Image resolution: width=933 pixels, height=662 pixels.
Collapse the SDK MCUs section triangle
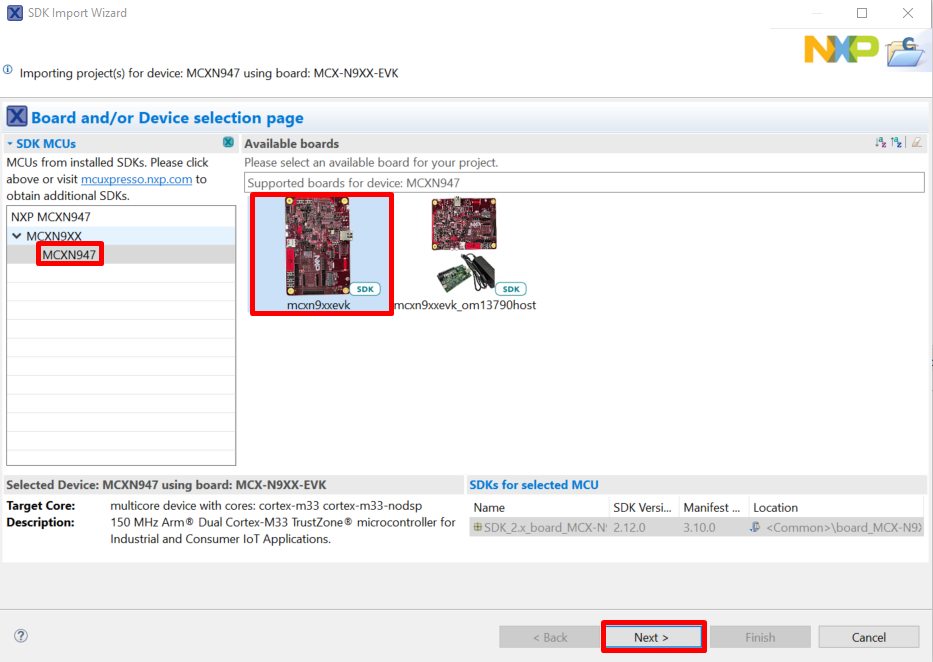(10, 144)
